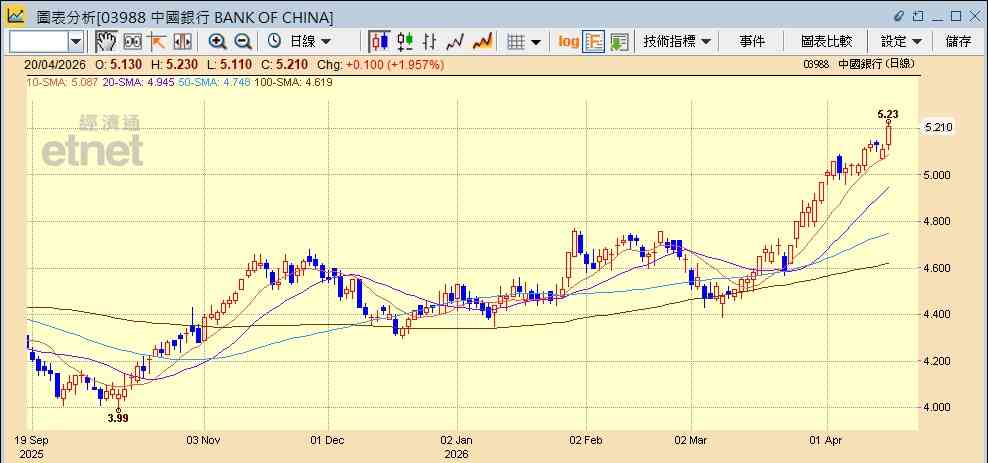Click the chart analysis window title icon
Screen dimensions: 988x463
[16, 16]
